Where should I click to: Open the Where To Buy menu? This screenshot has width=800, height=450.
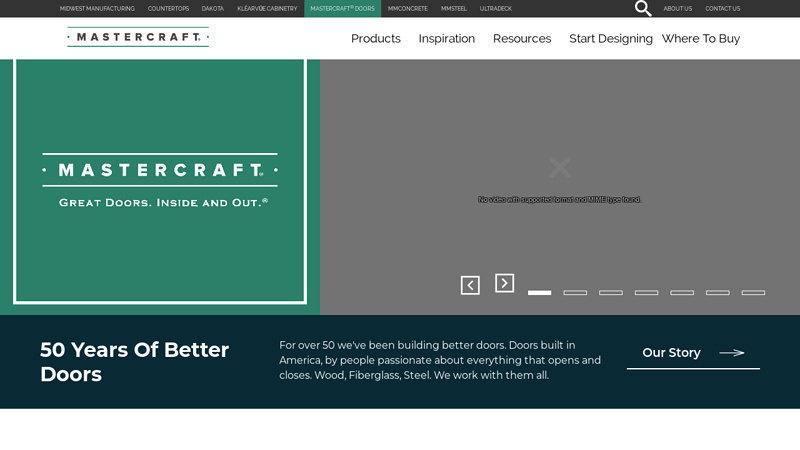click(x=701, y=39)
